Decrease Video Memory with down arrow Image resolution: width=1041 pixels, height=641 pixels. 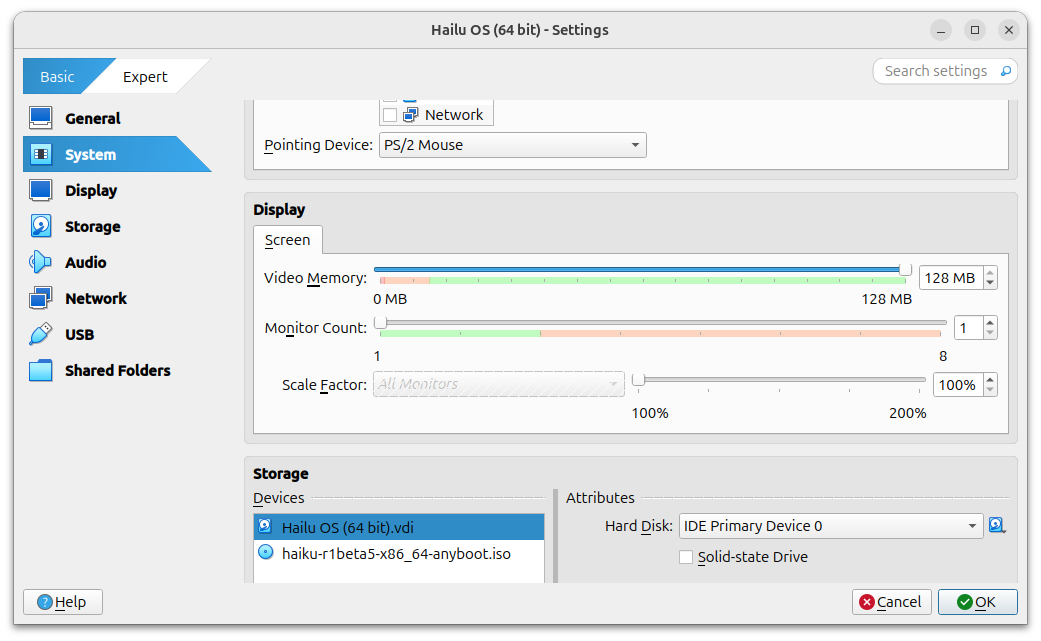coord(990,283)
